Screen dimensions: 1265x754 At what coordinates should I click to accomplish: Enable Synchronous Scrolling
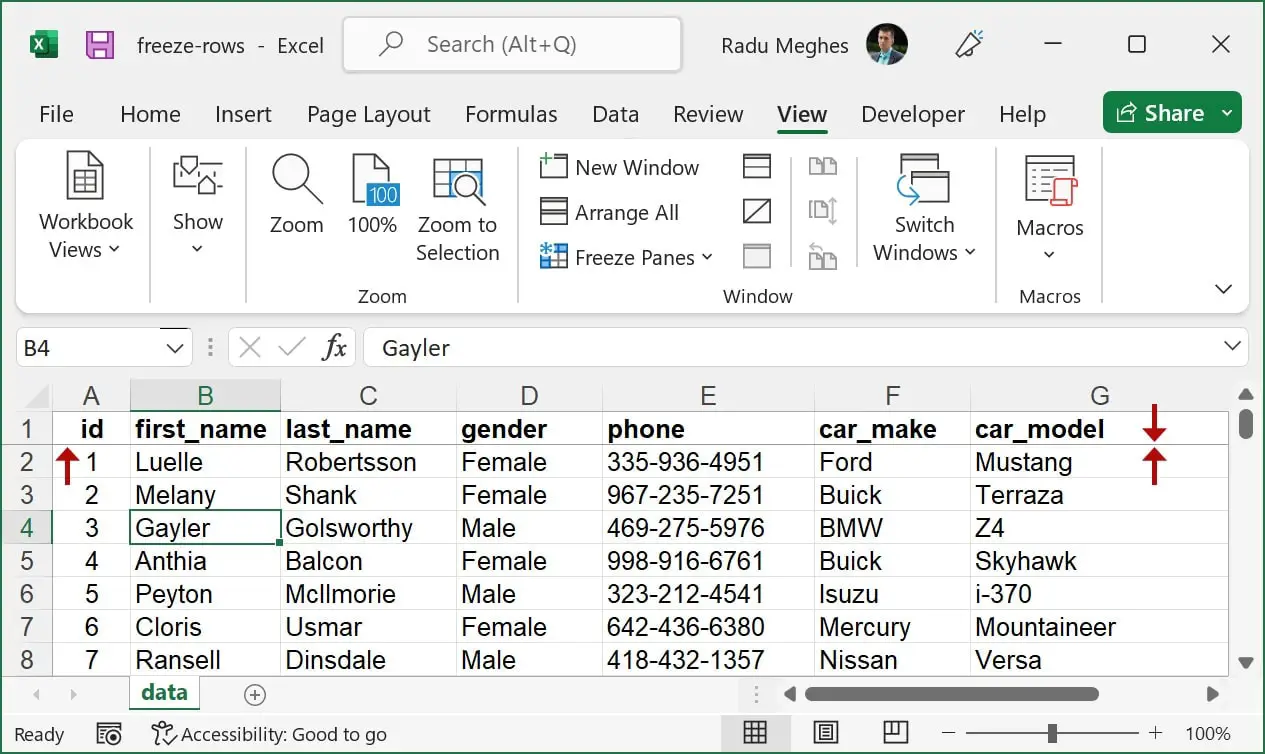[x=823, y=211]
